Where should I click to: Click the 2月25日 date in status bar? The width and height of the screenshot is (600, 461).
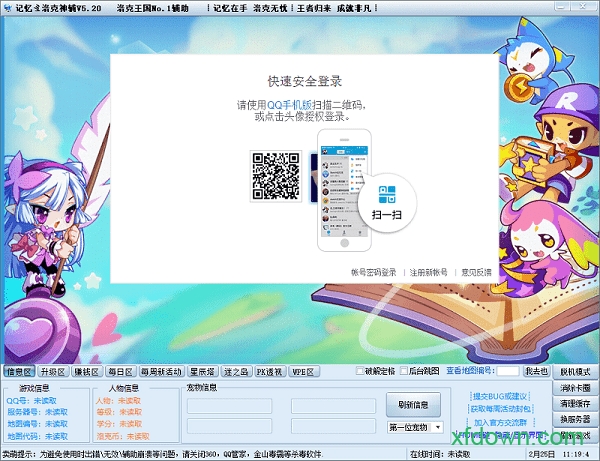pyautogui.click(x=541, y=454)
